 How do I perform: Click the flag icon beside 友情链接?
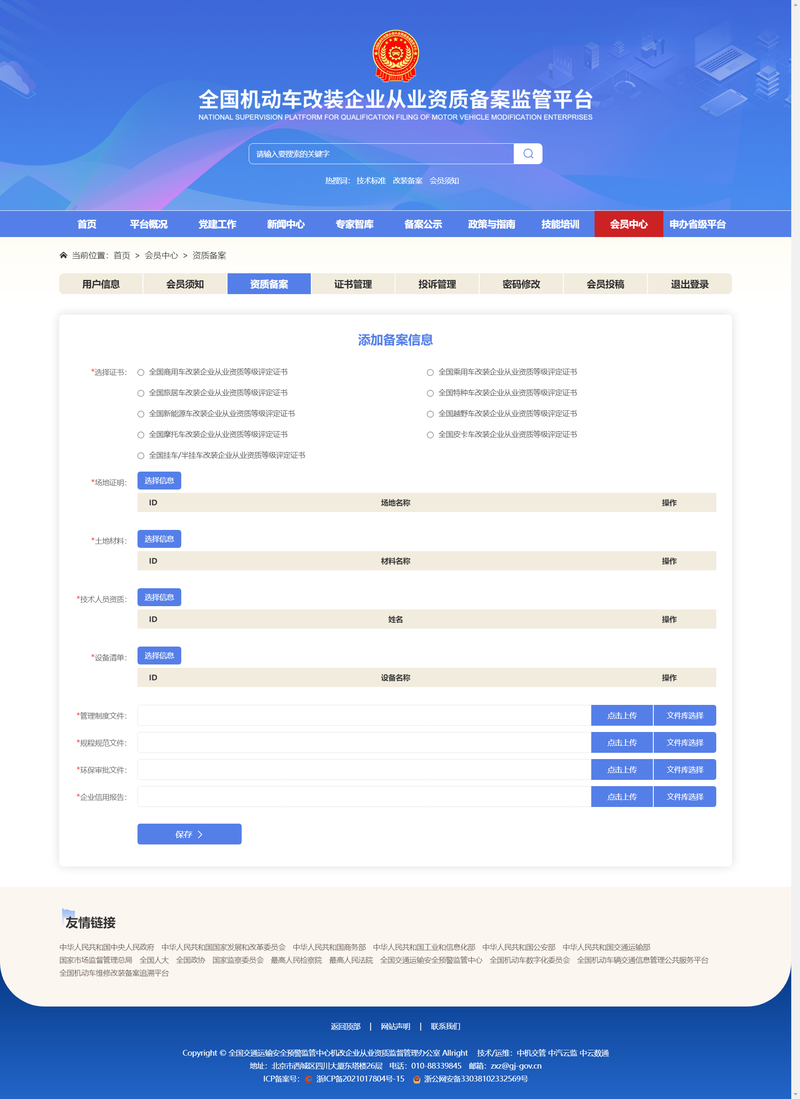click(68, 915)
